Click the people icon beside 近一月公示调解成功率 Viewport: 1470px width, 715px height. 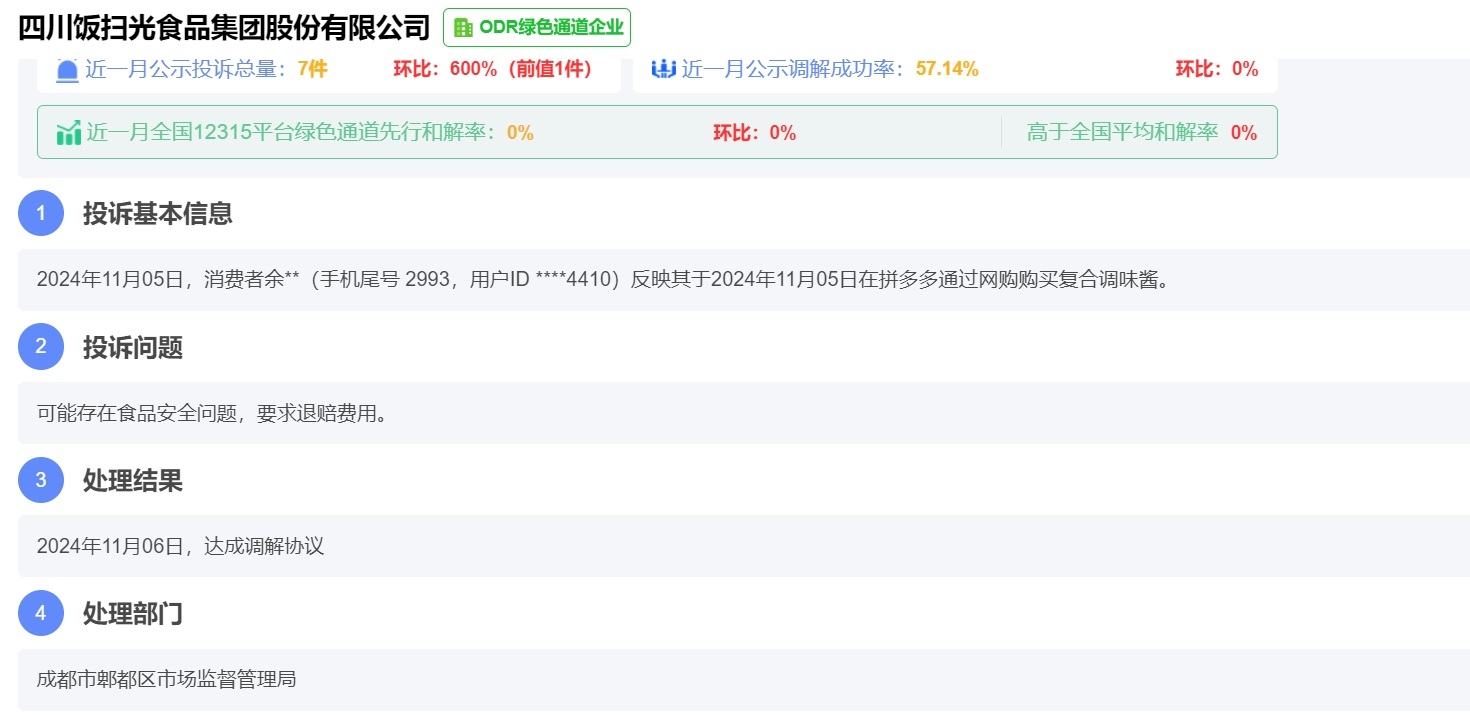coord(664,69)
